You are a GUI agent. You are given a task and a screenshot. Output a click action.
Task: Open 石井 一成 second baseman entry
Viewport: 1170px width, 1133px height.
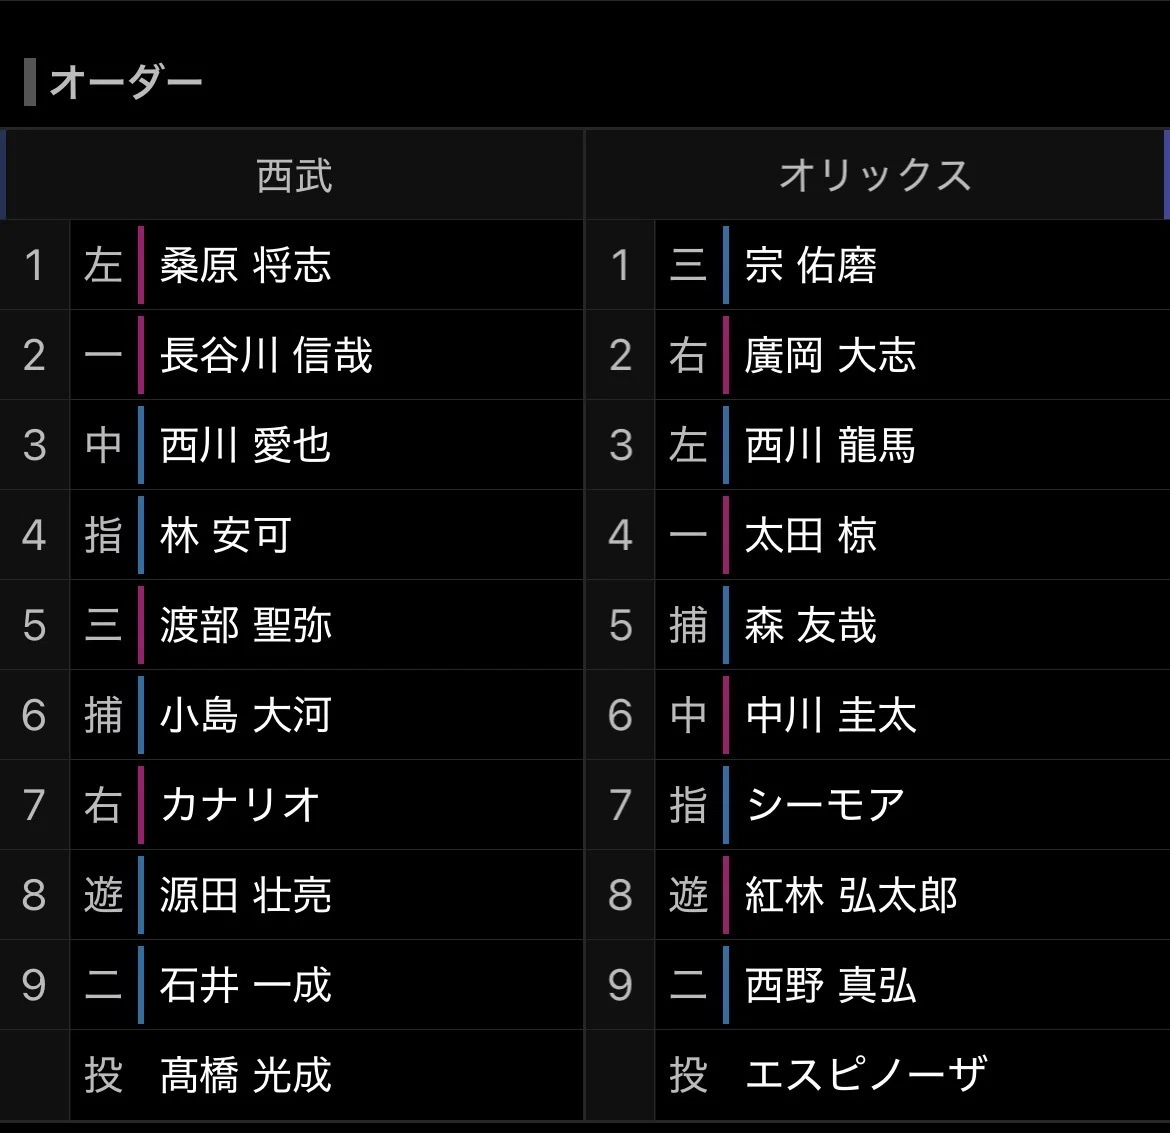coord(245,984)
